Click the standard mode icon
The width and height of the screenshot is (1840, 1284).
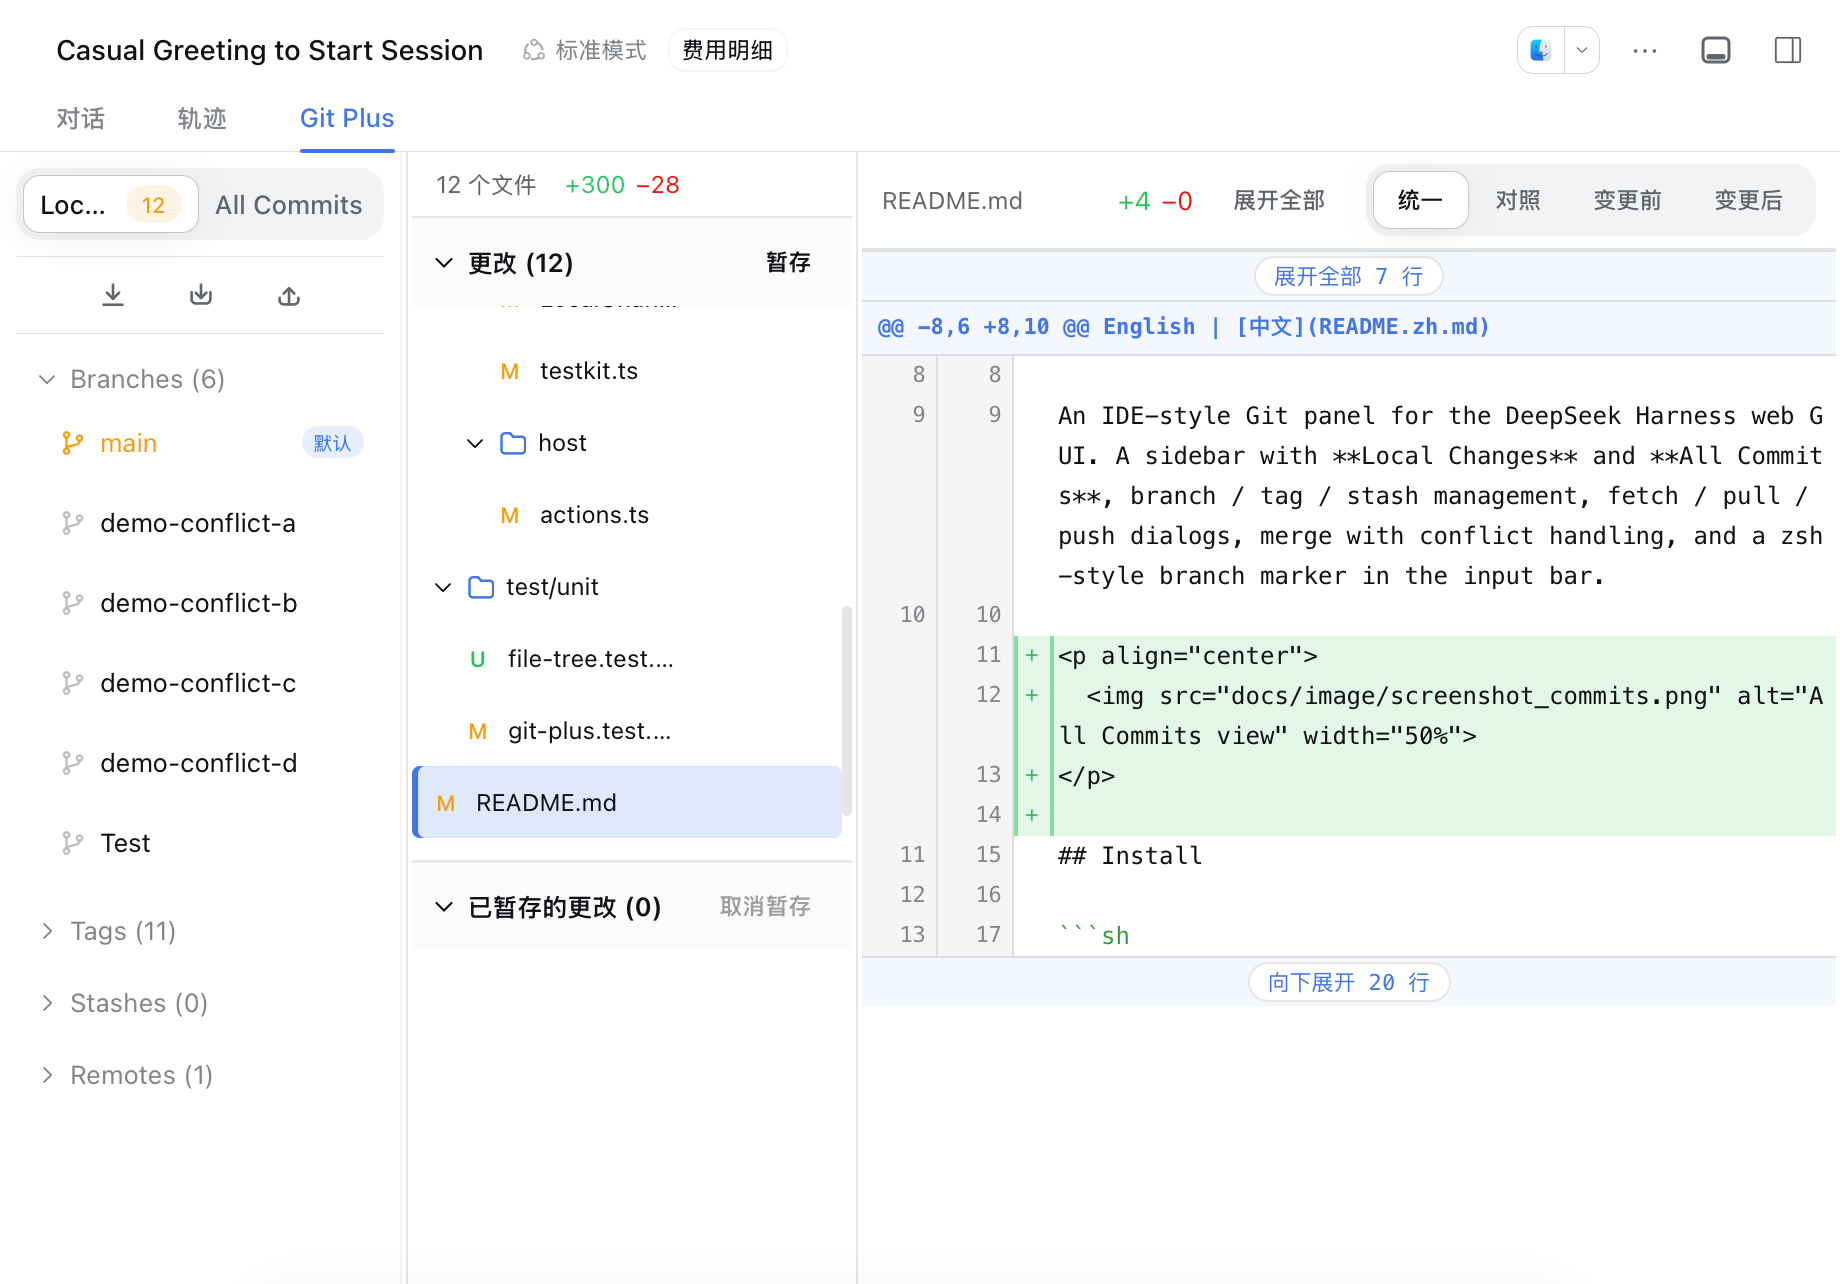534,50
